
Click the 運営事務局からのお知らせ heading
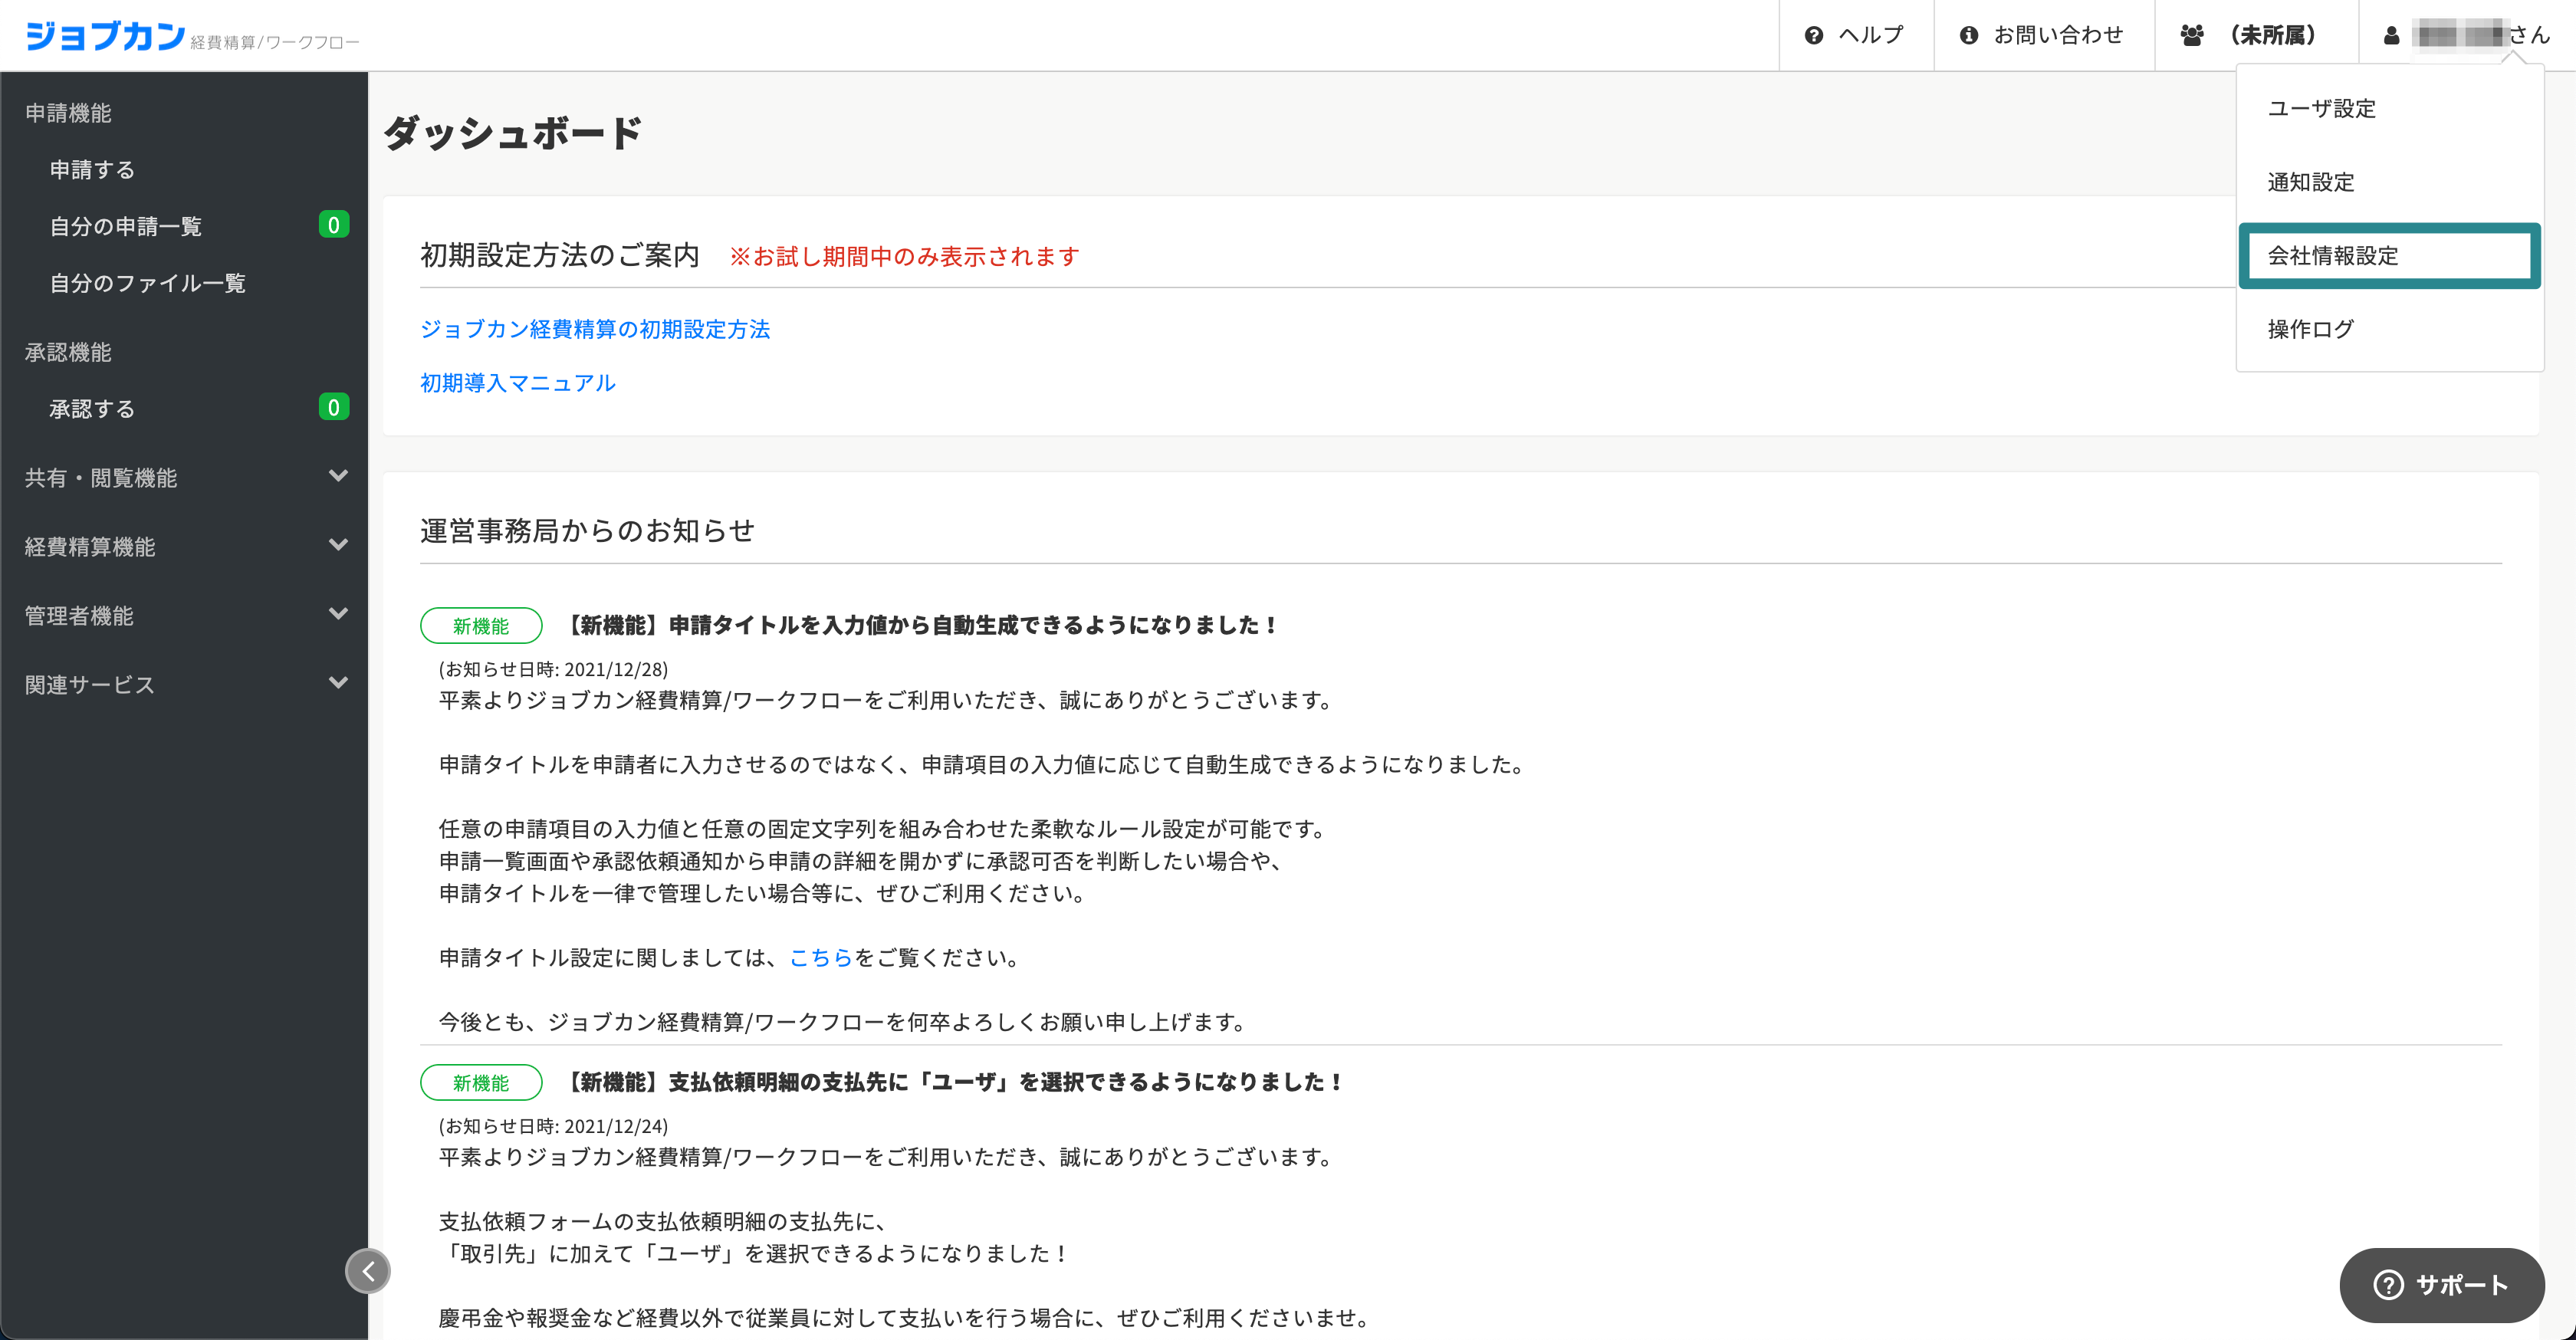pyautogui.click(x=587, y=530)
